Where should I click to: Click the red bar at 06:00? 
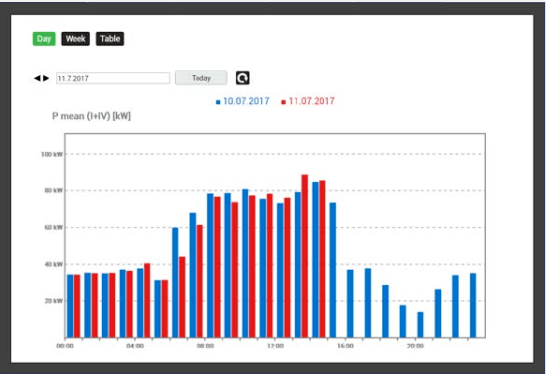[x=182, y=297]
